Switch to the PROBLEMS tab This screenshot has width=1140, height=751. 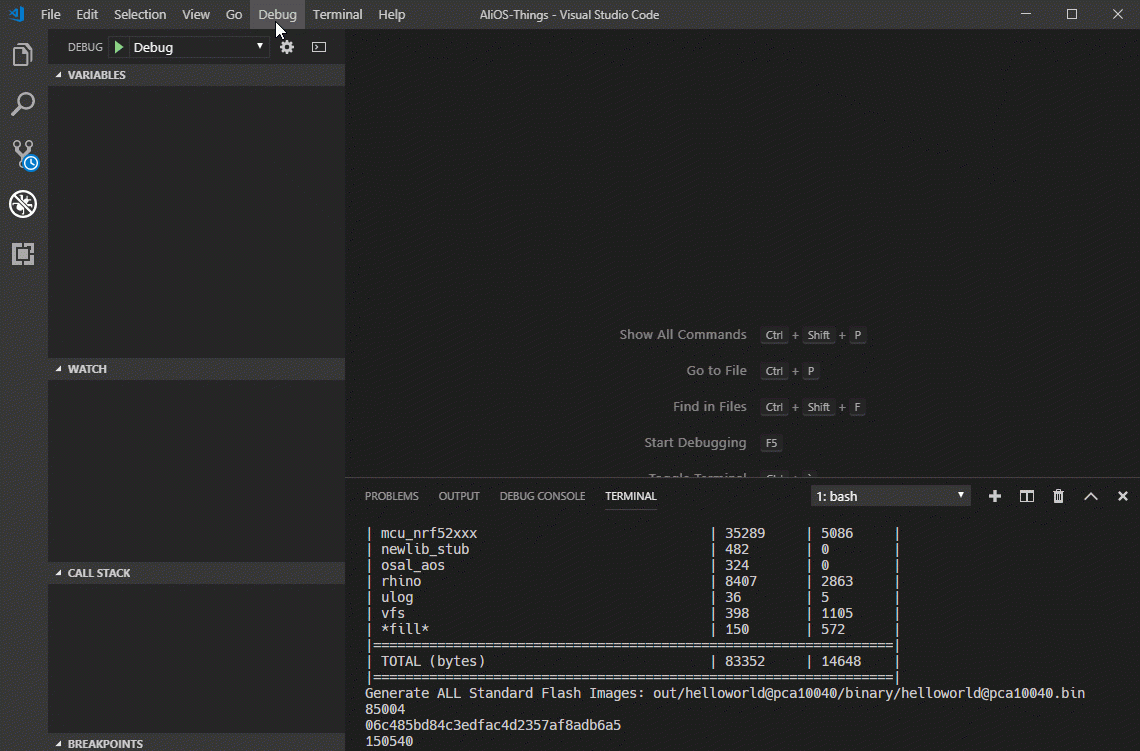tap(391, 496)
